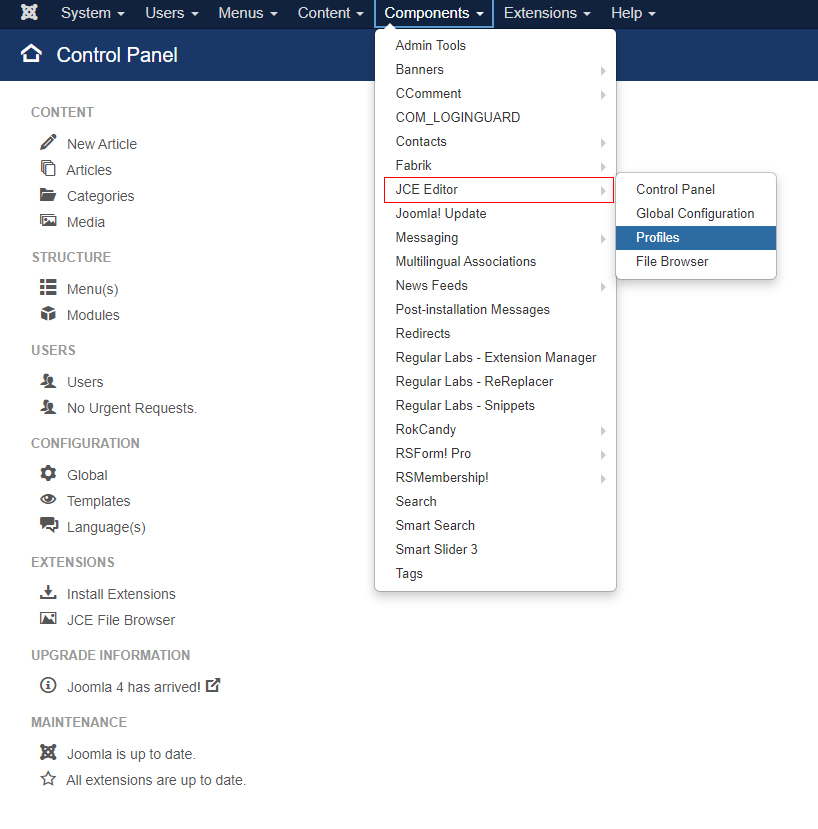Viewport: 818px width, 829px height.
Task: Open Regular Labs - Extension Manager
Action: click(x=495, y=358)
